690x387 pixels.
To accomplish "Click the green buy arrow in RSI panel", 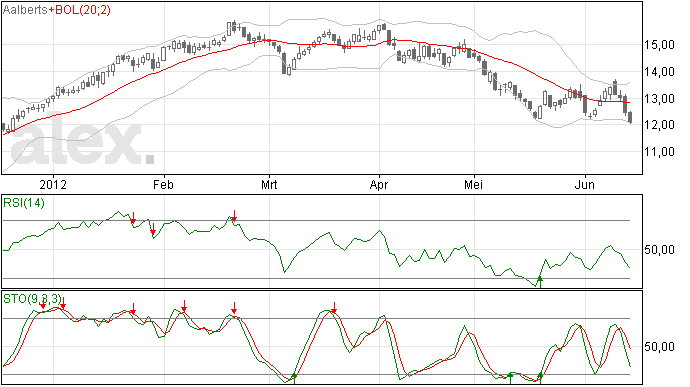I will (x=540, y=281).
